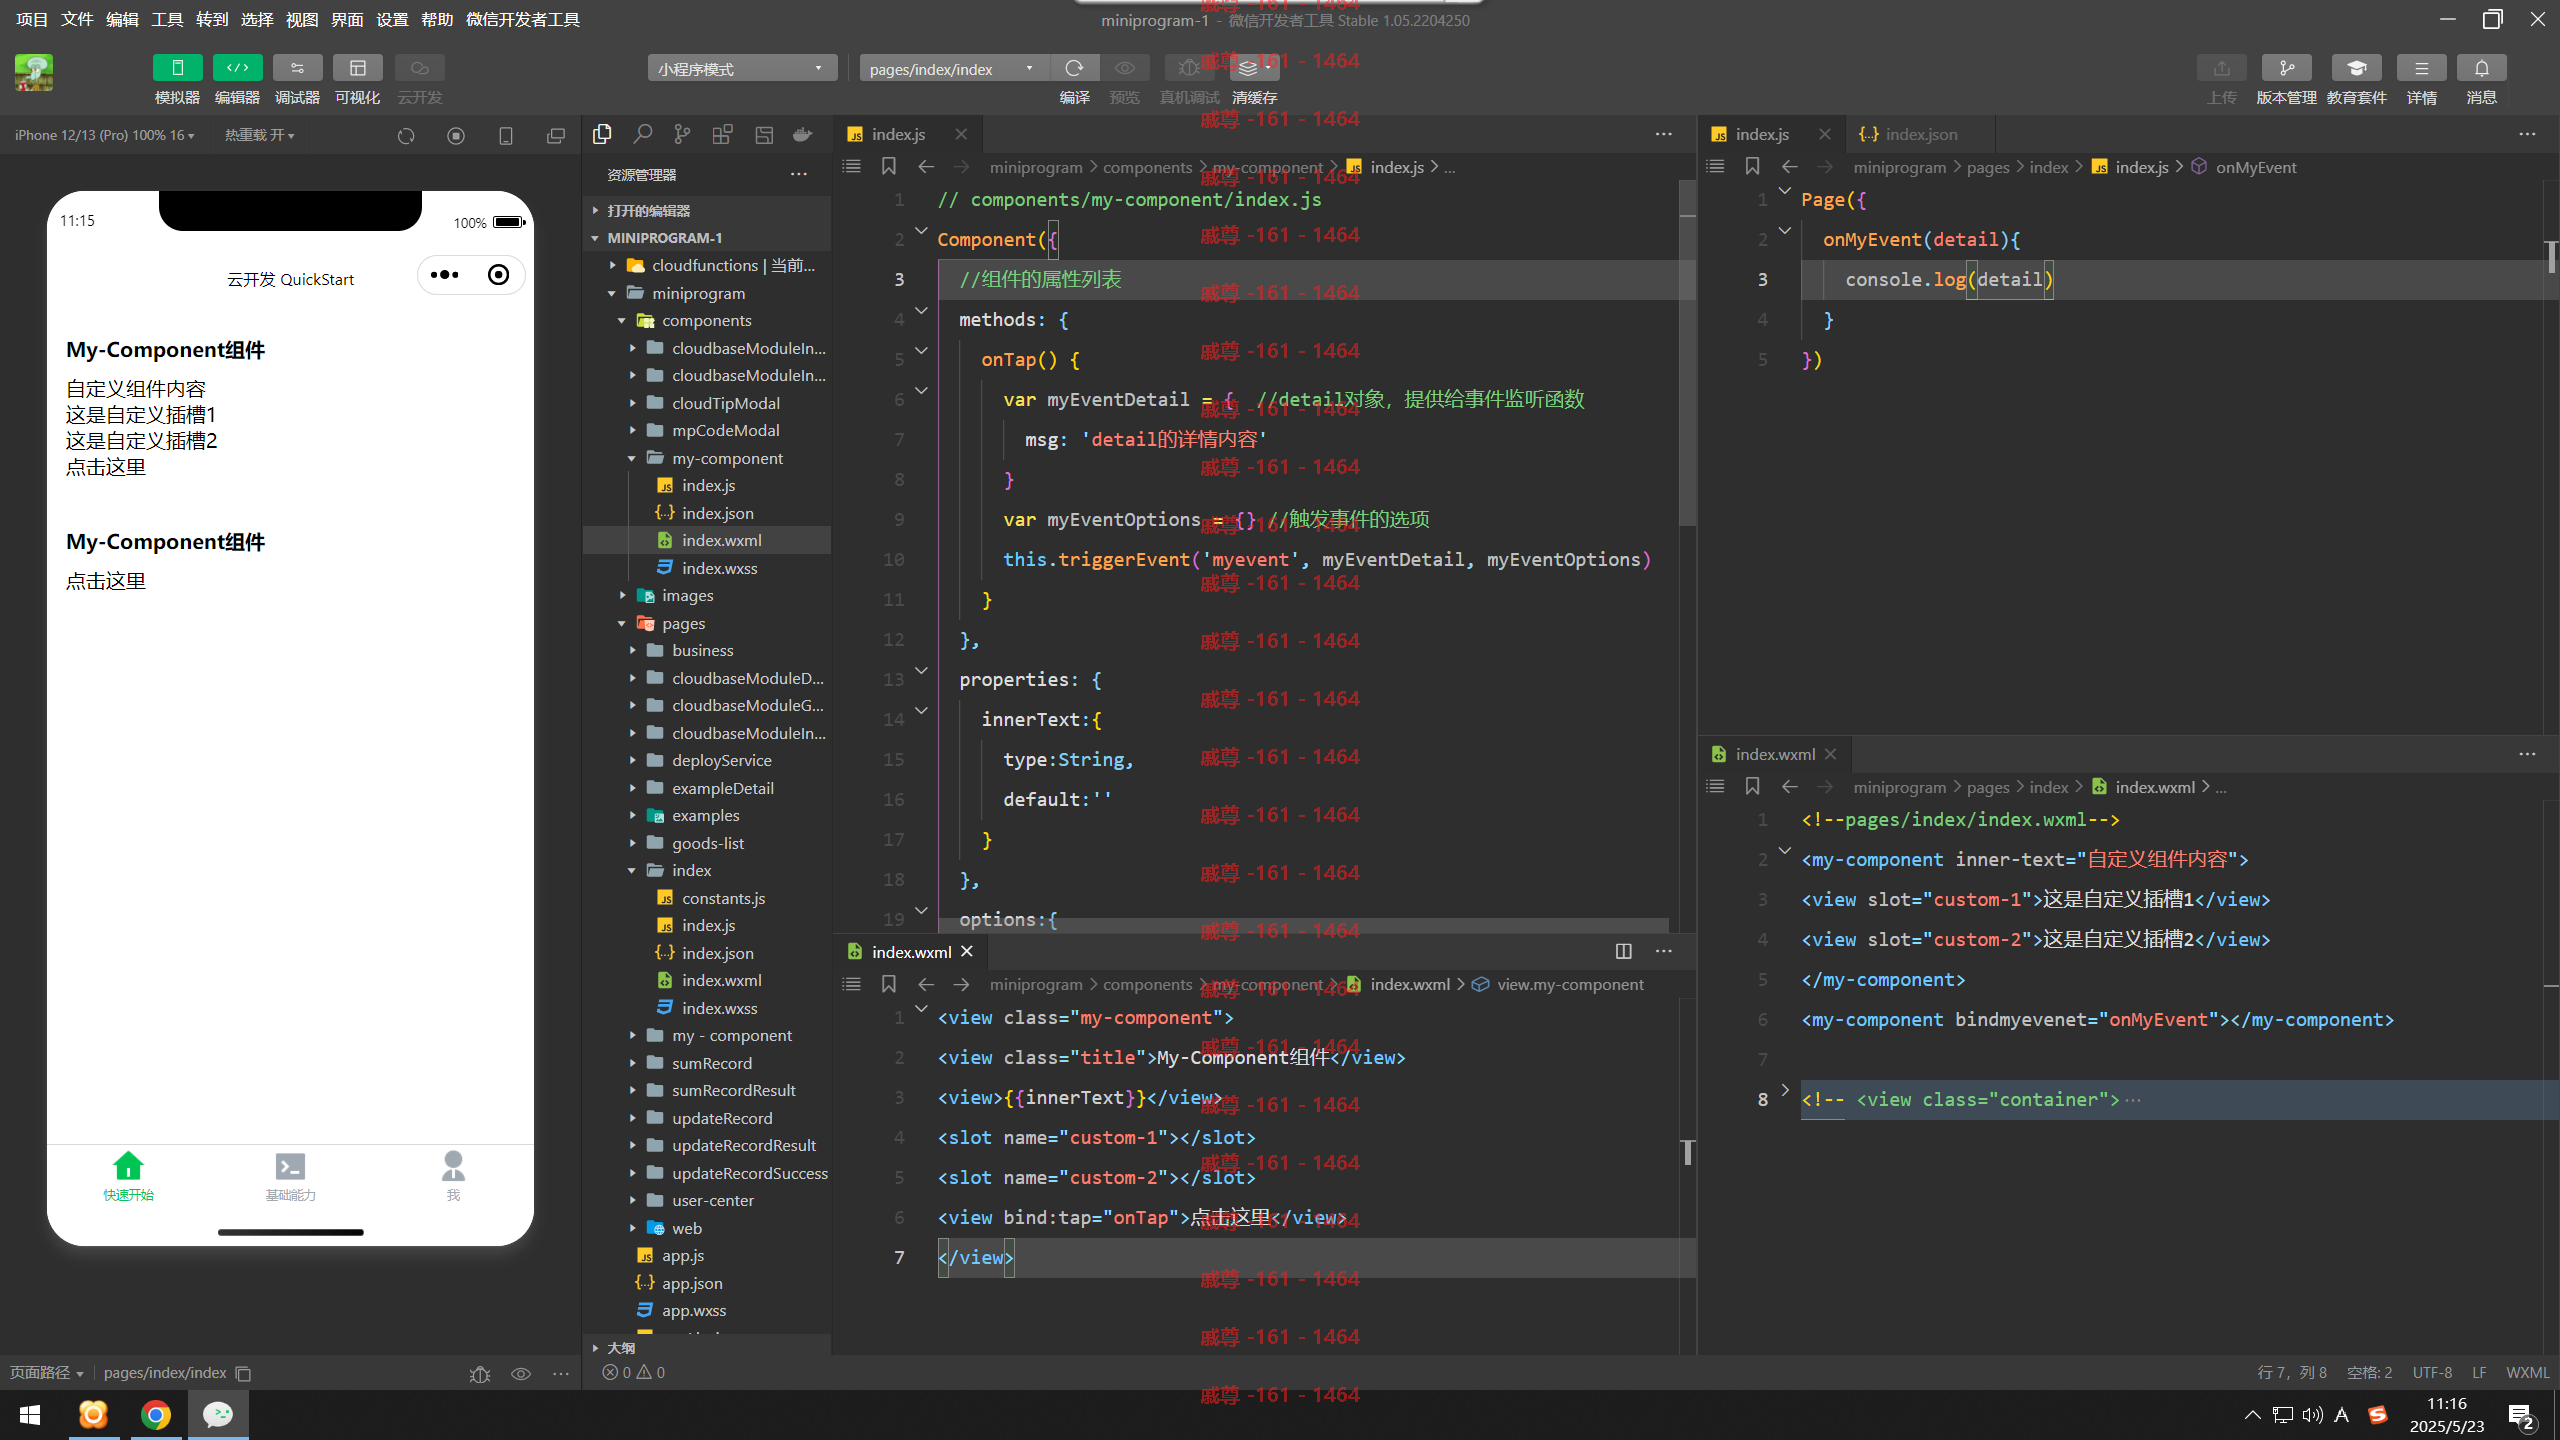This screenshot has width=2560, height=1440.
Task: Click the simulator refresh icon
Action: click(x=406, y=136)
